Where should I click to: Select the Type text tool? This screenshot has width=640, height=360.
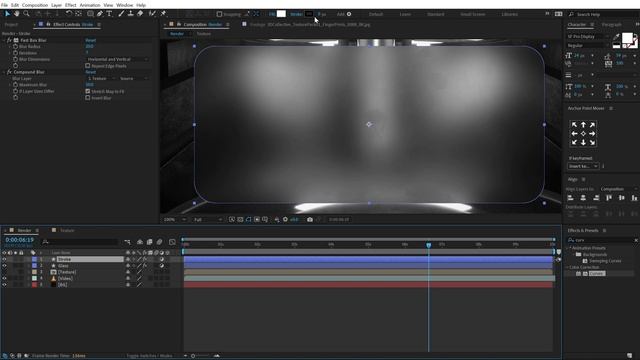coord(109,14)
